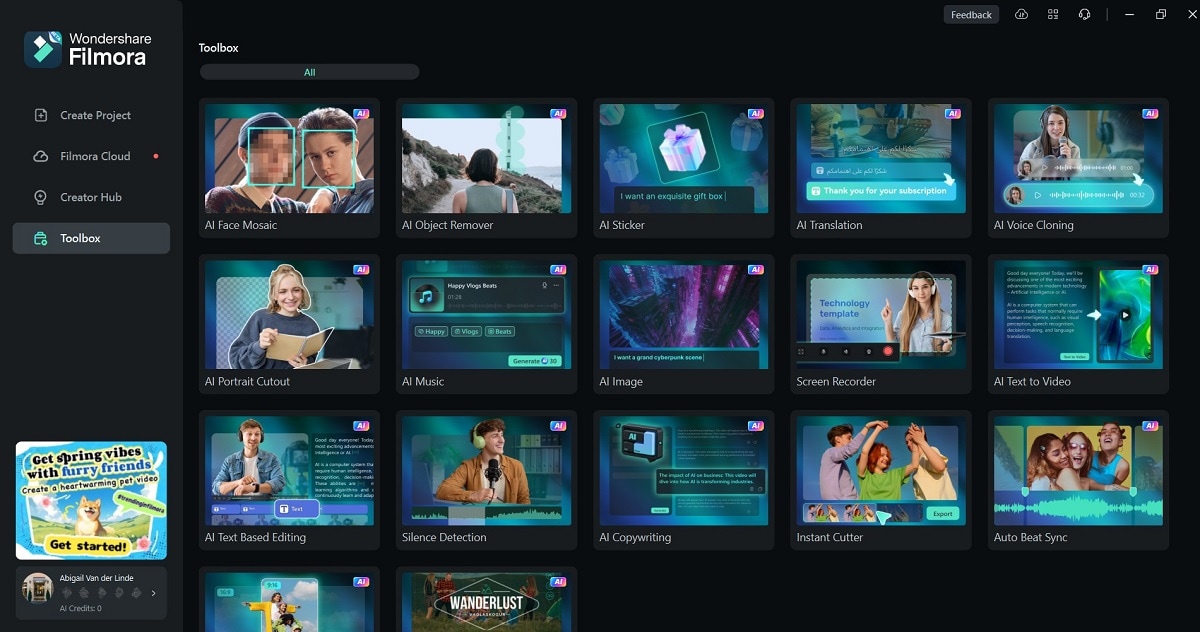This screenshot has width=1200, height=632.
Task: Open Filmora Cloud via its sidebar icon
Action: point(41,156)
